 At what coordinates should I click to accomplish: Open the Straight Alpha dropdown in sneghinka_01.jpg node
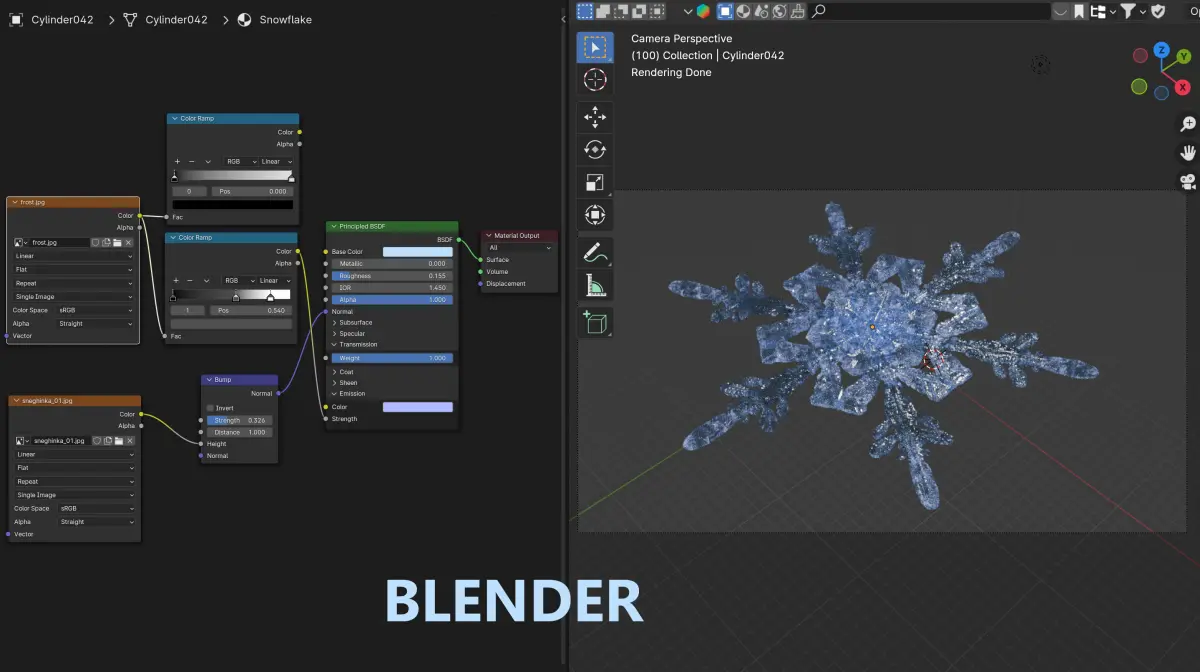point(97,522)
